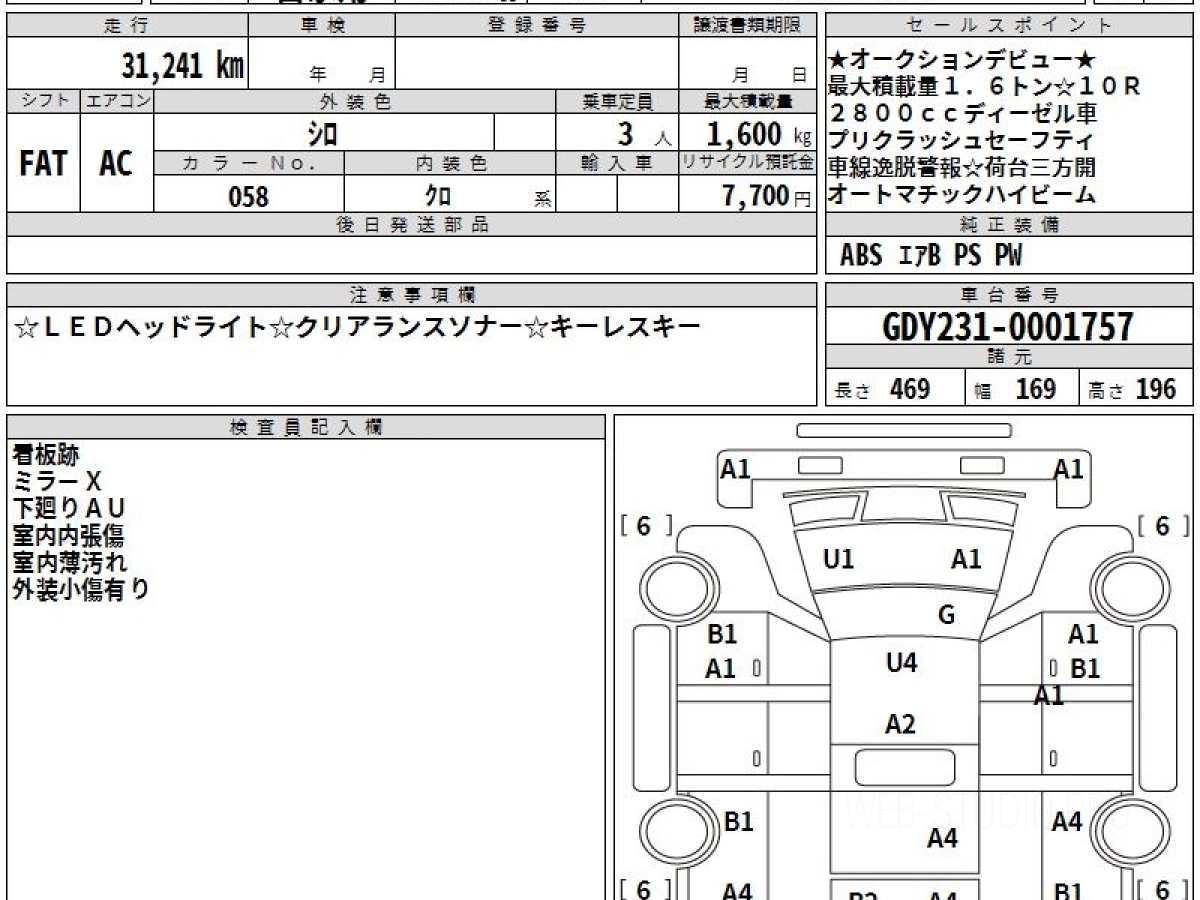Select the オートマチックハイビーム line
1200x900 pixels.
[962, 195]
